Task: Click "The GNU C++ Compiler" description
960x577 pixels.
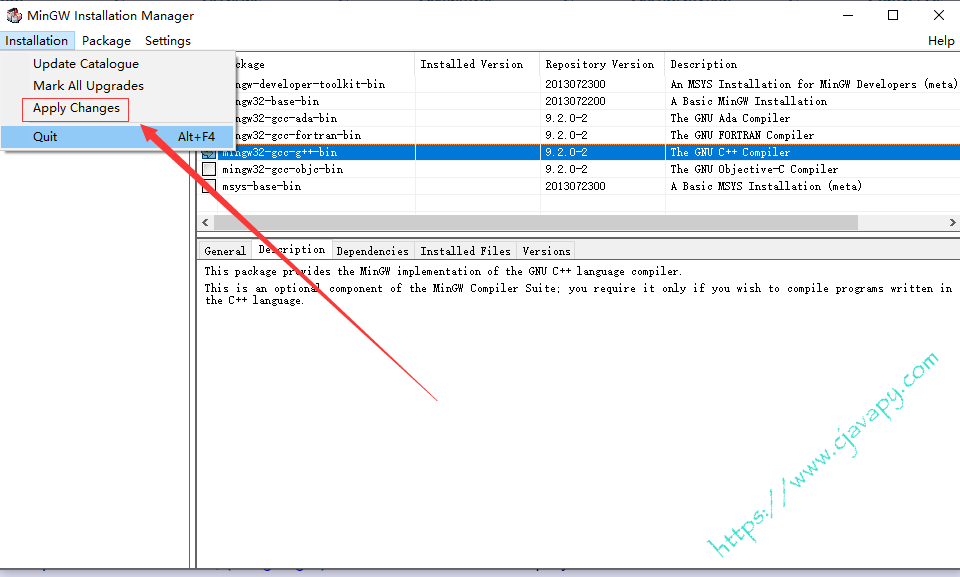Action: click(x=730, y=153)
